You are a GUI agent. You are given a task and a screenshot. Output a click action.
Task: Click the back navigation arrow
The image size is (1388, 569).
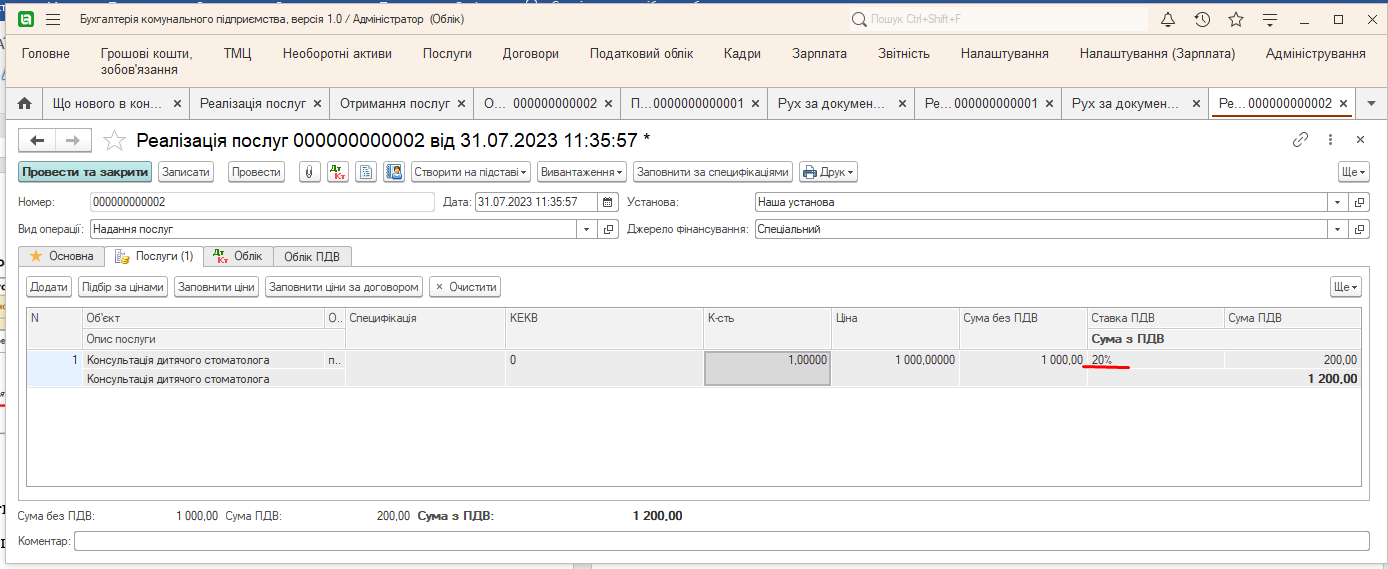[38, 140]
